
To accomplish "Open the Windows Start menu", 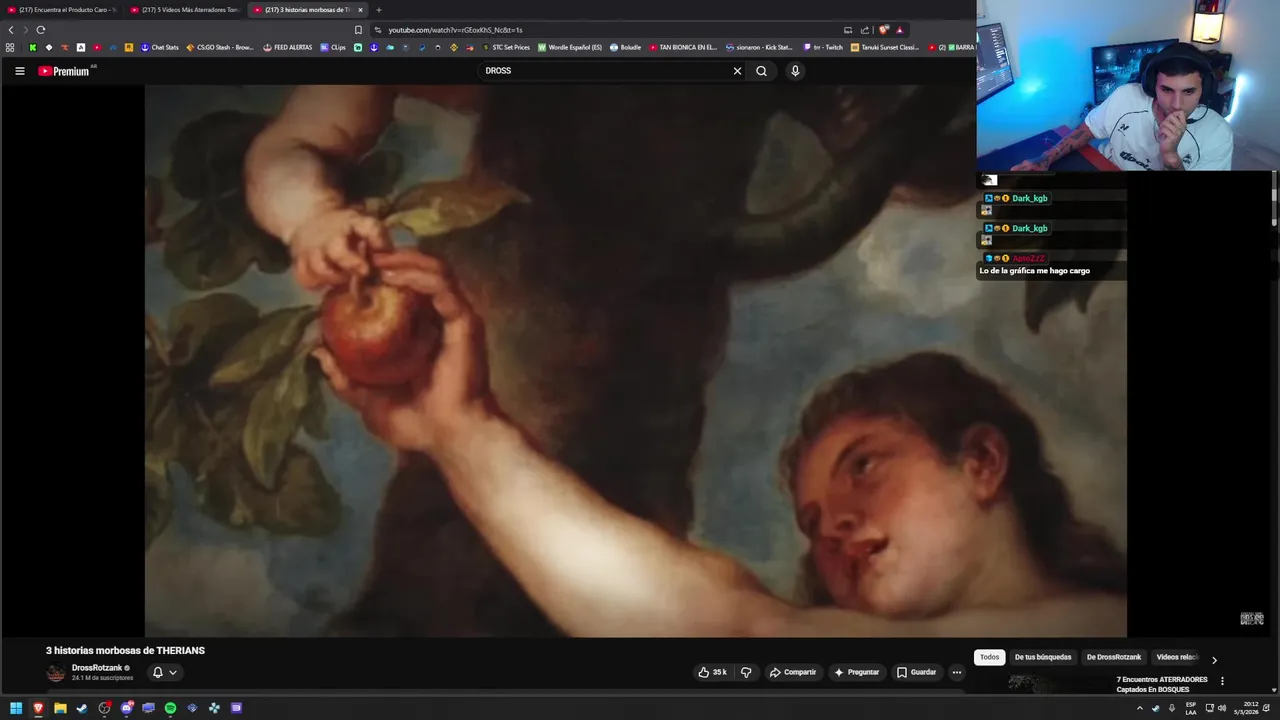I will [16, 708].
